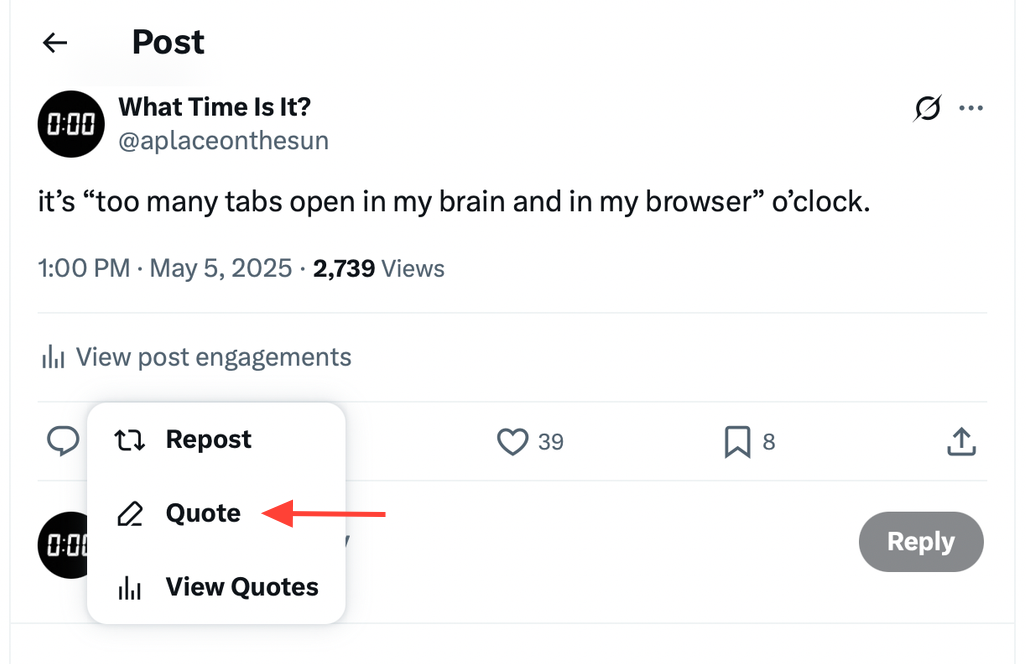Image resolution: width=1026 pixels, height=664 pixels.
Task: Click the back arrow to leave the post
Action: coord(55,42)
